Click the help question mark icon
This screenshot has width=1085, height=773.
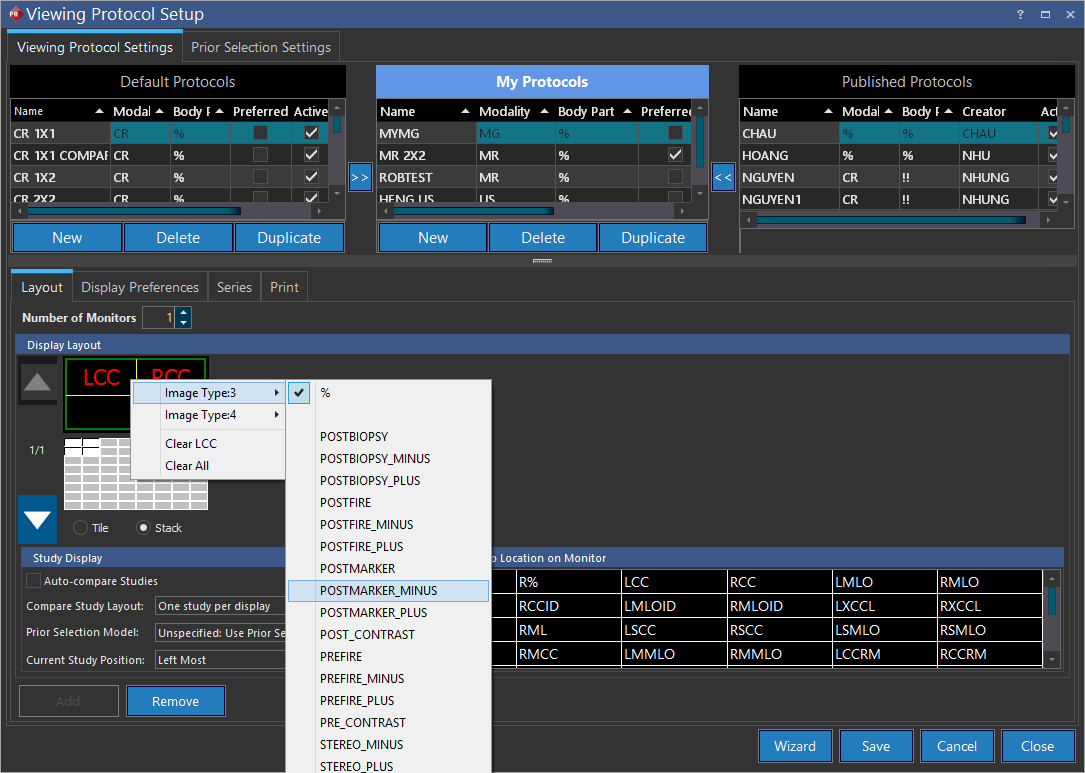coord(1020,15)
